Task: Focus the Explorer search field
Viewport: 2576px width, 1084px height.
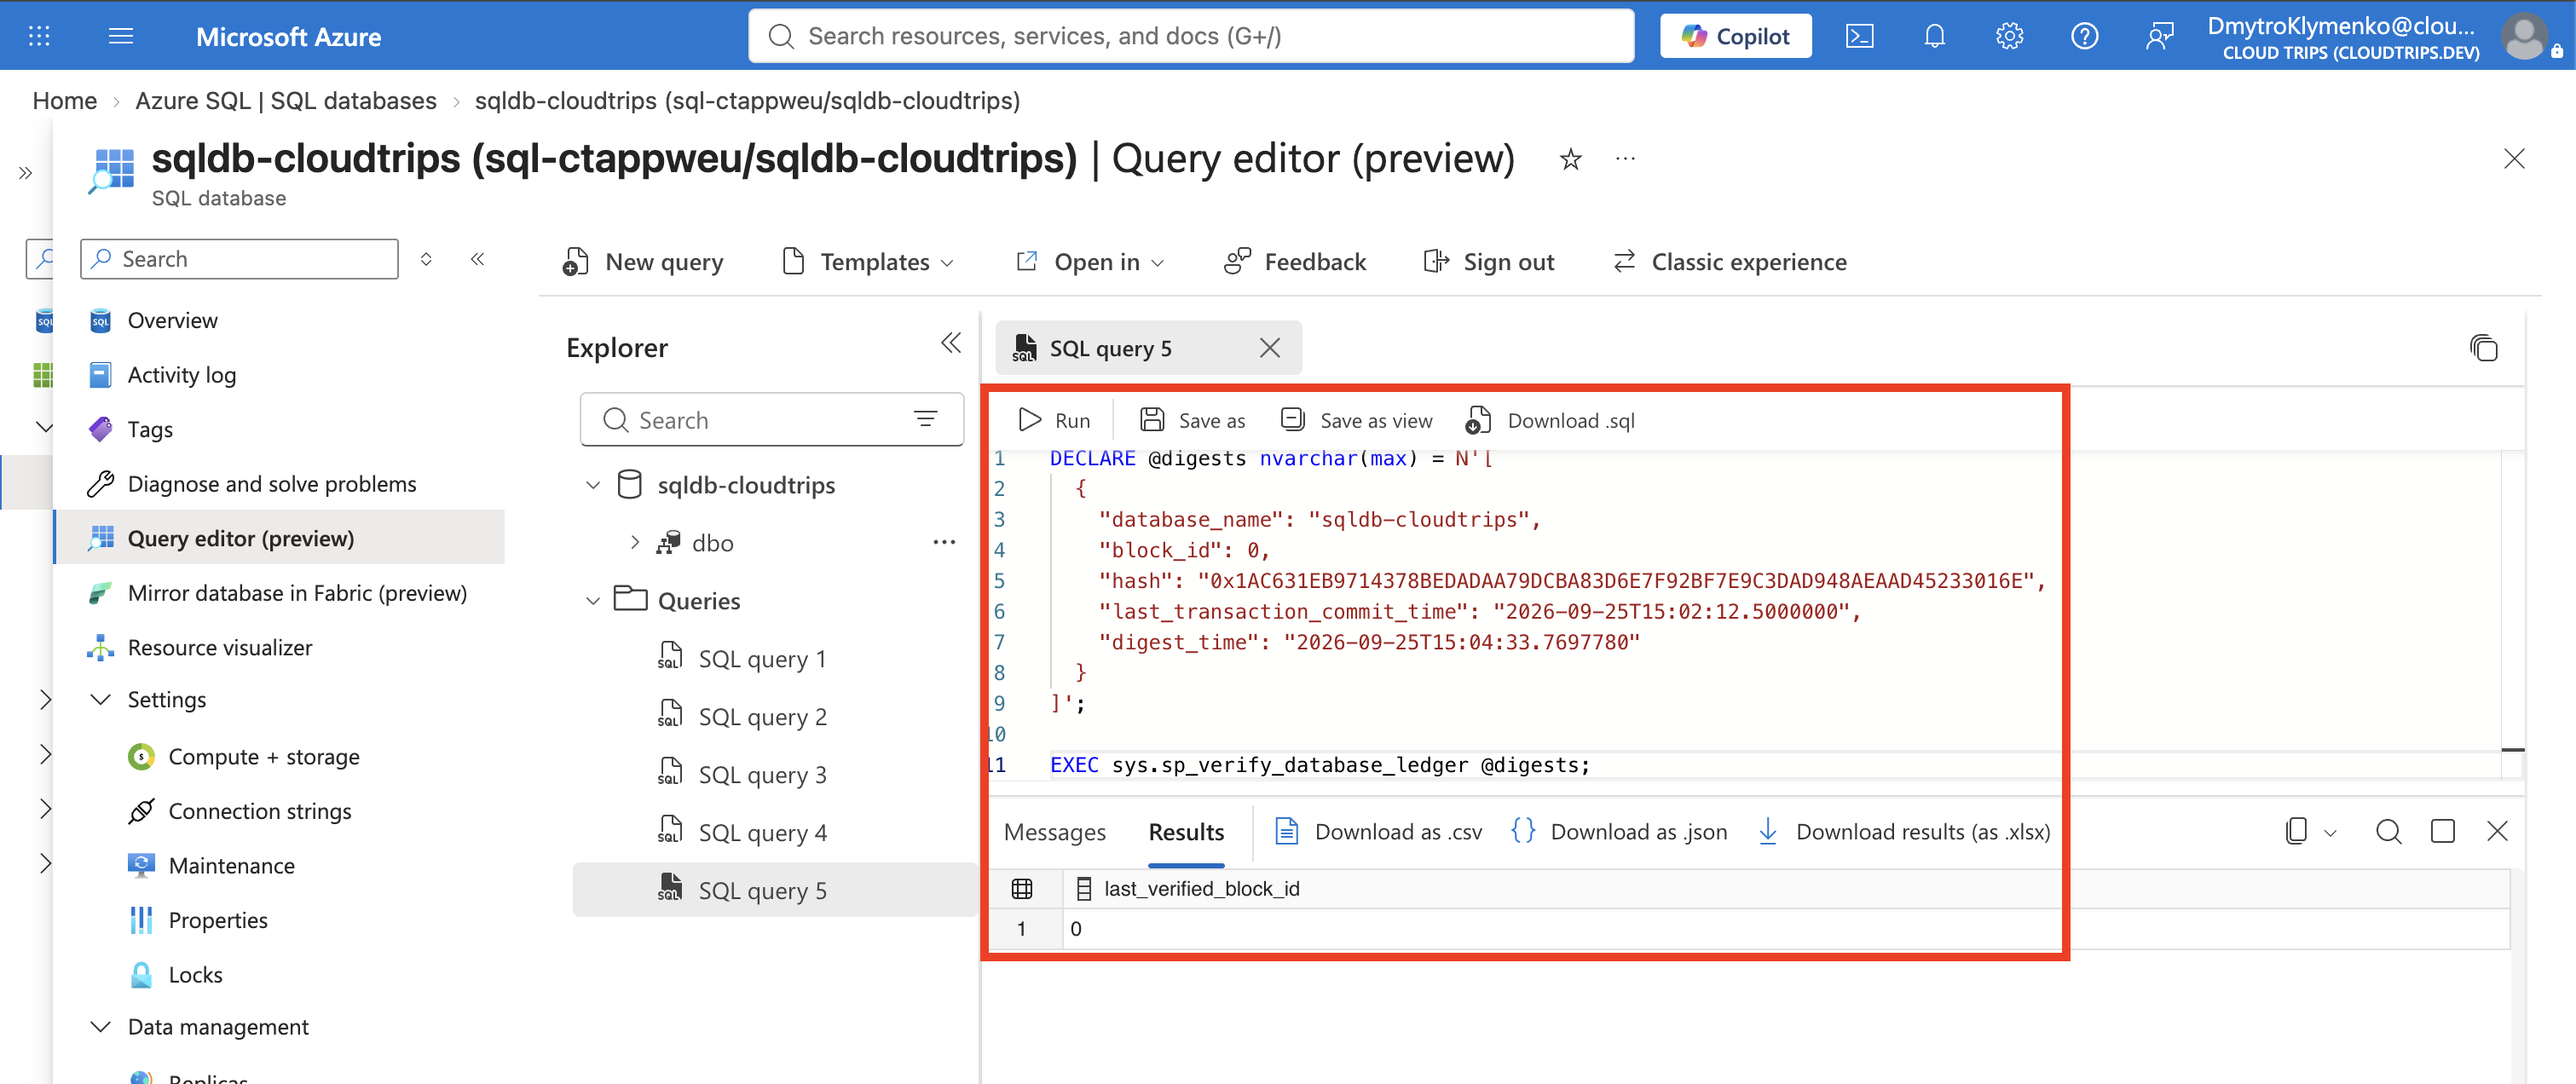Action: pos(771,420)
